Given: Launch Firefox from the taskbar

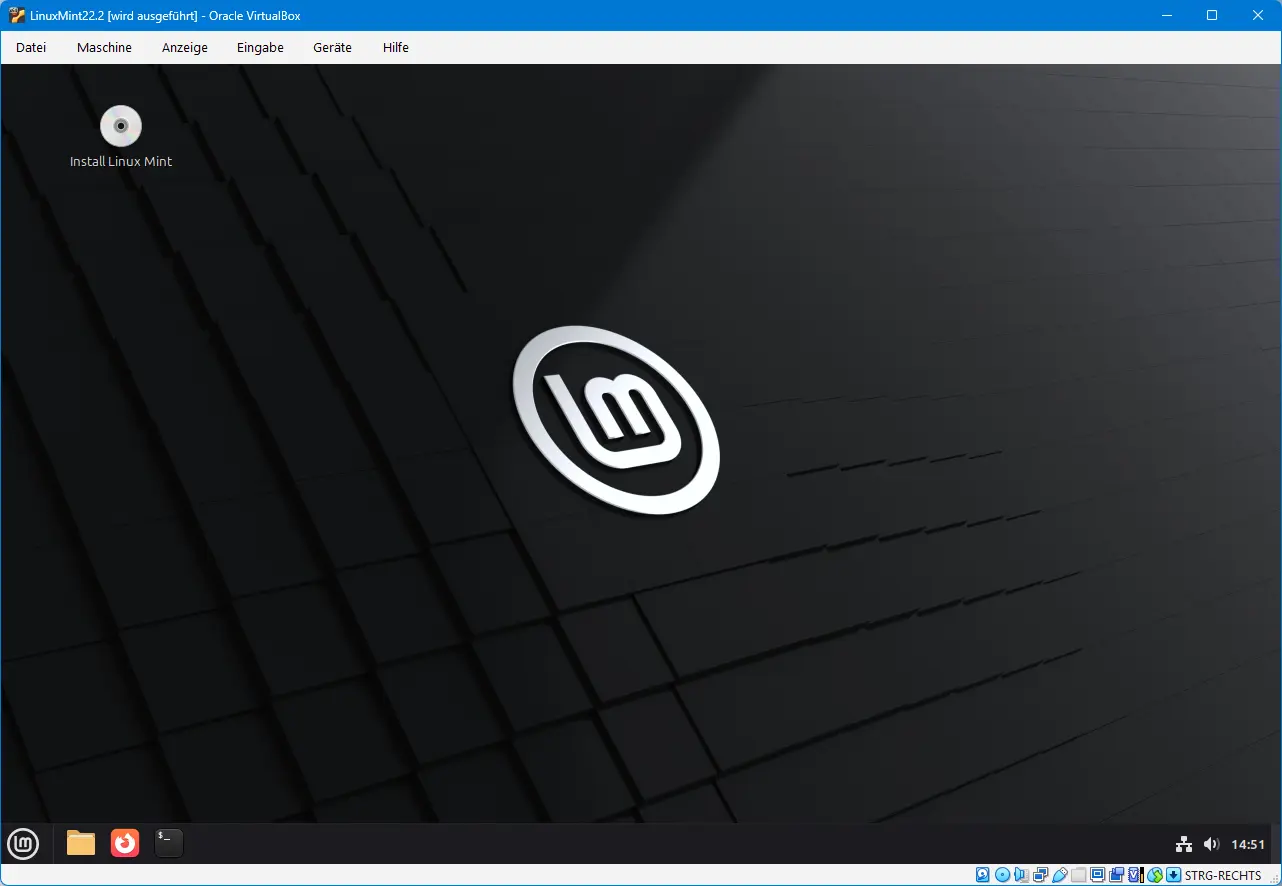Looking at the screenshot, I should (124, 843).
